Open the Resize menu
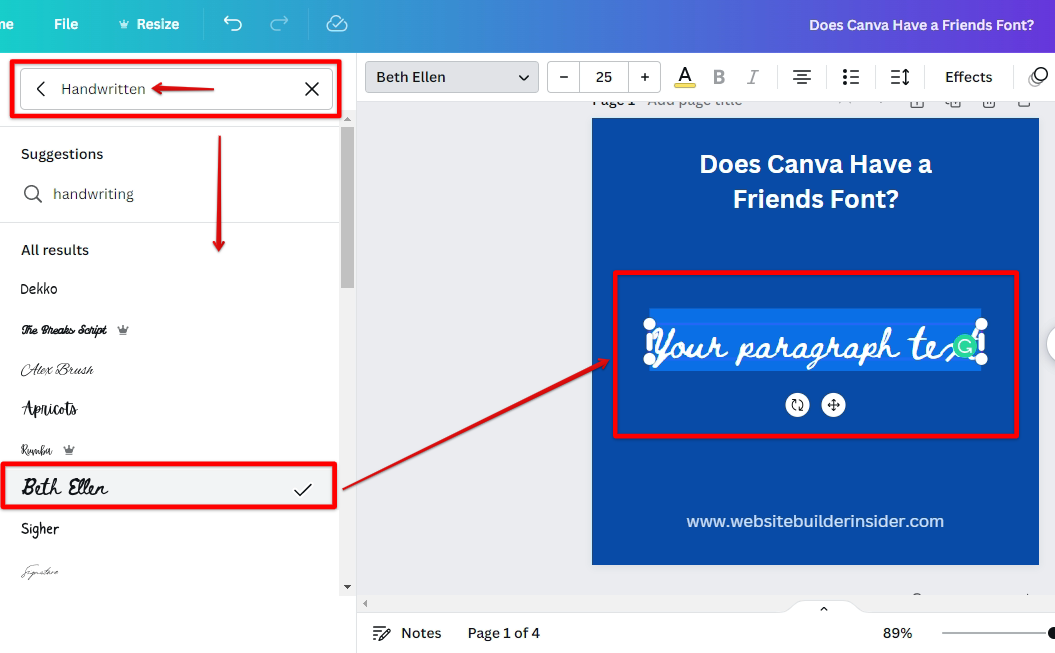 [x=149, y=24]
